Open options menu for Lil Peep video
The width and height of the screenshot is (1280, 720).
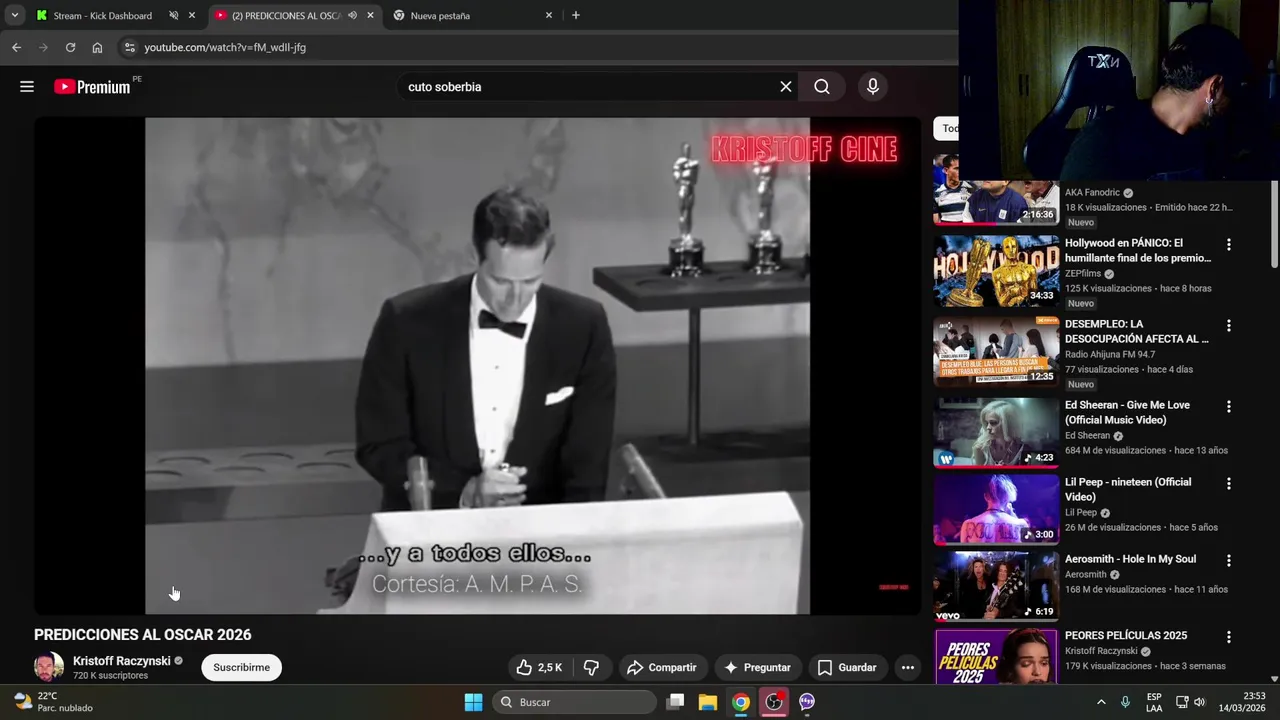[x=1229, y=483]
